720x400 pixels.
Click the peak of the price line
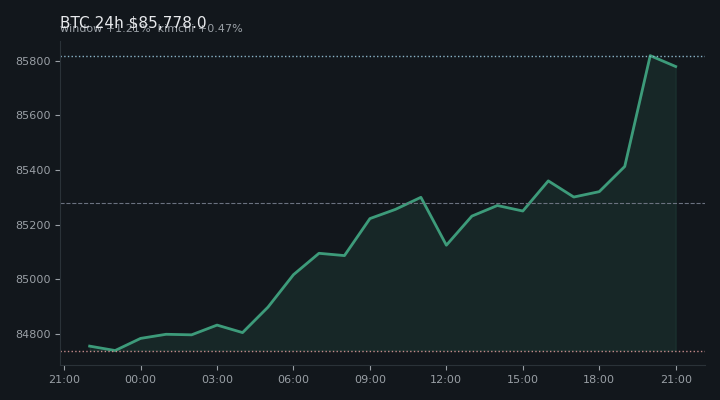650,56
